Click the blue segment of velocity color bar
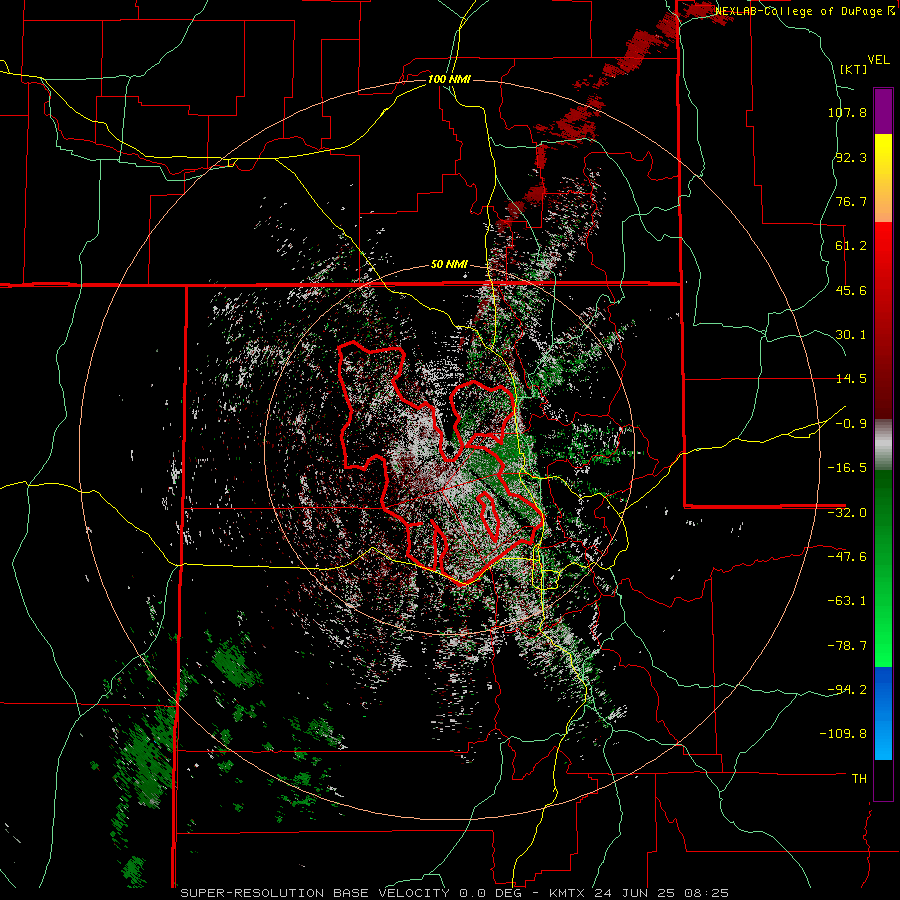Image resolution: width=900 pixels, height=900 pixels. 883,713
